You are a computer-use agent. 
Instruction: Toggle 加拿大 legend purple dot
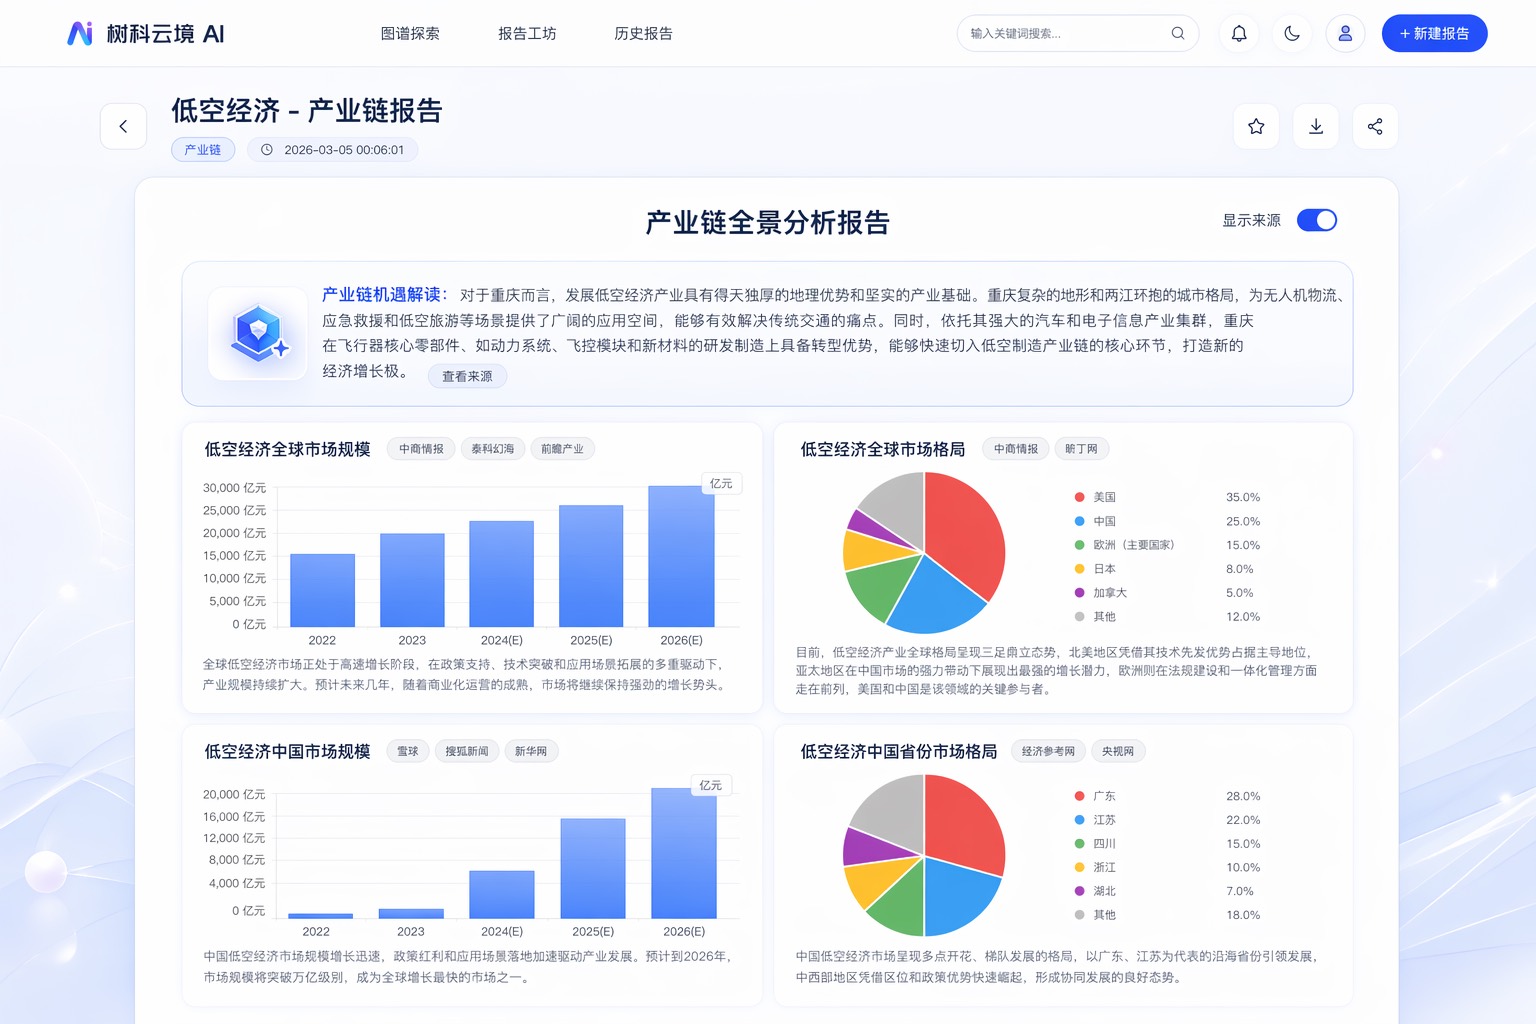coord(1079,593)
